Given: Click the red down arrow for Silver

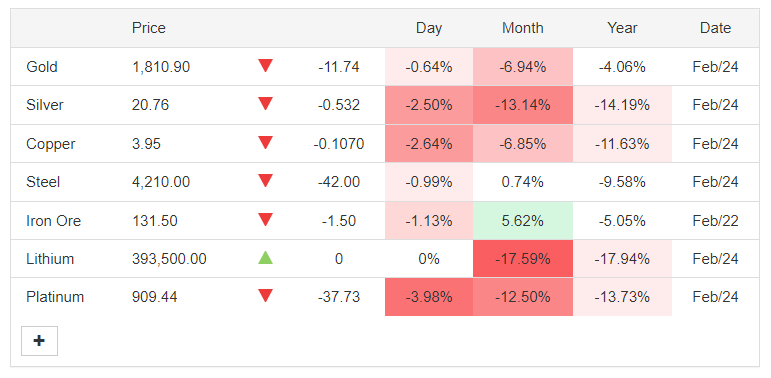Looking at the screenshot, I should pos(266,104).
